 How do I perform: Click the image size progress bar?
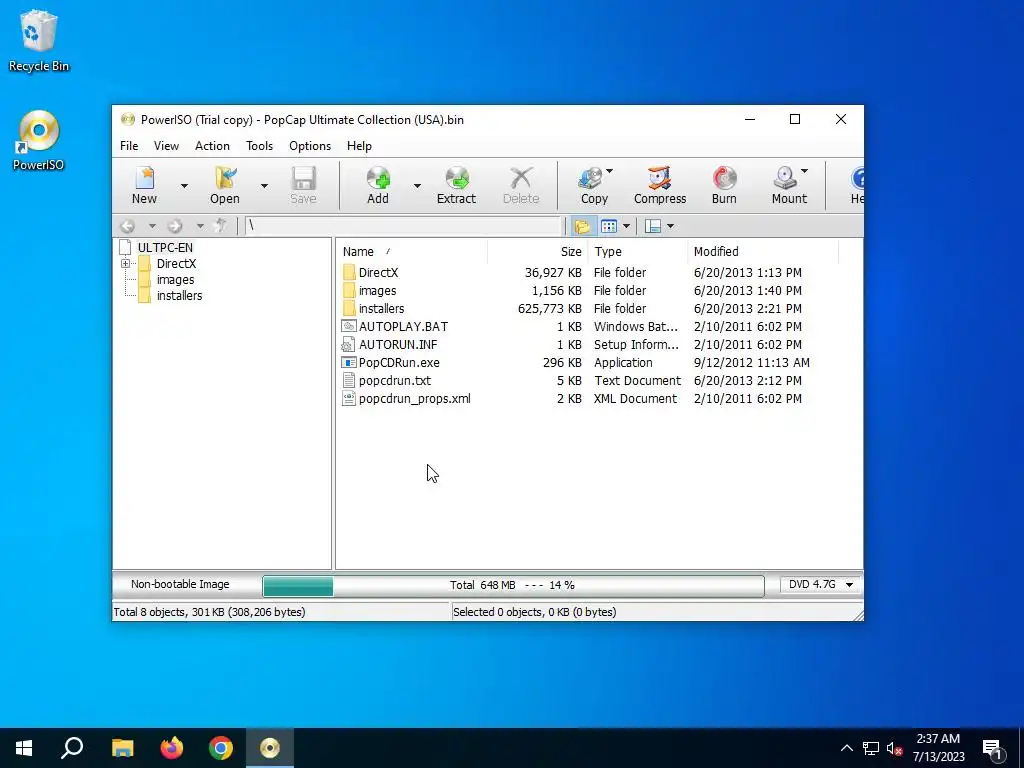pyautogui.click(x=513, y=586)
